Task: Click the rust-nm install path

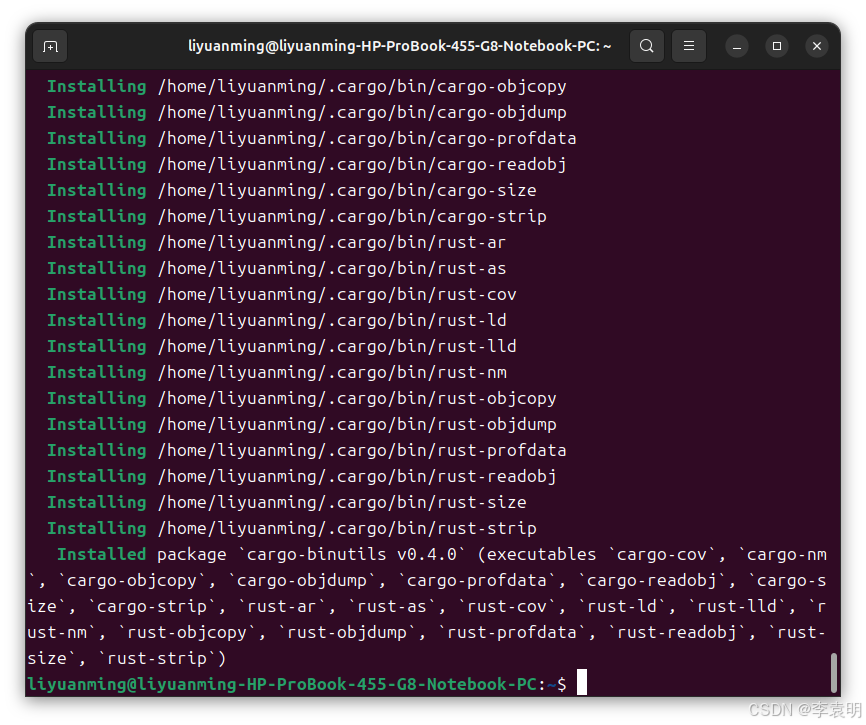Action: pyautogui.click(x=332, y=372)
